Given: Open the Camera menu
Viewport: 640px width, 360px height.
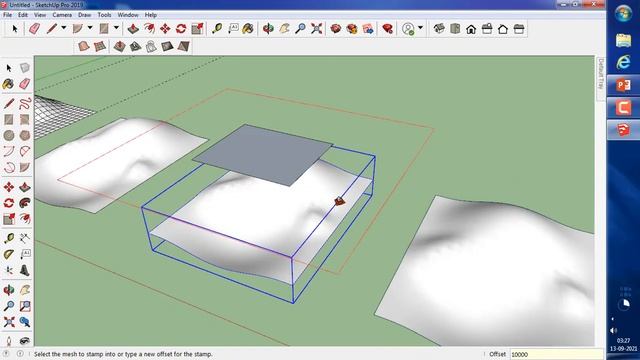Looking at the screenshot, I should pyautogui.click(x=62, y=15).
